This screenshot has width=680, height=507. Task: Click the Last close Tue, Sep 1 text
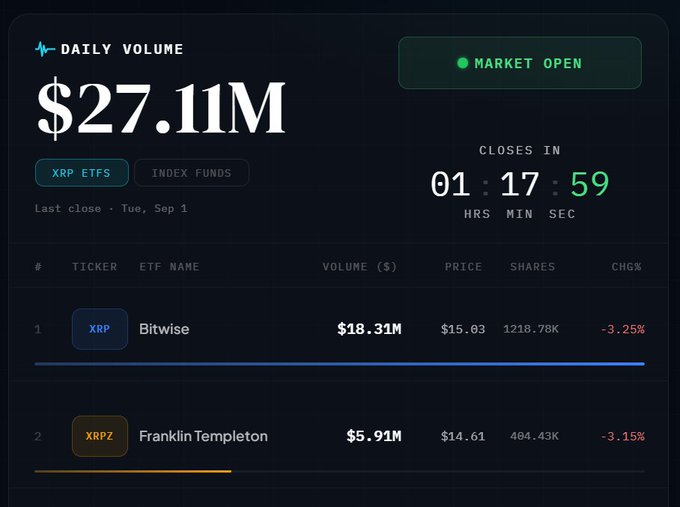111,208
